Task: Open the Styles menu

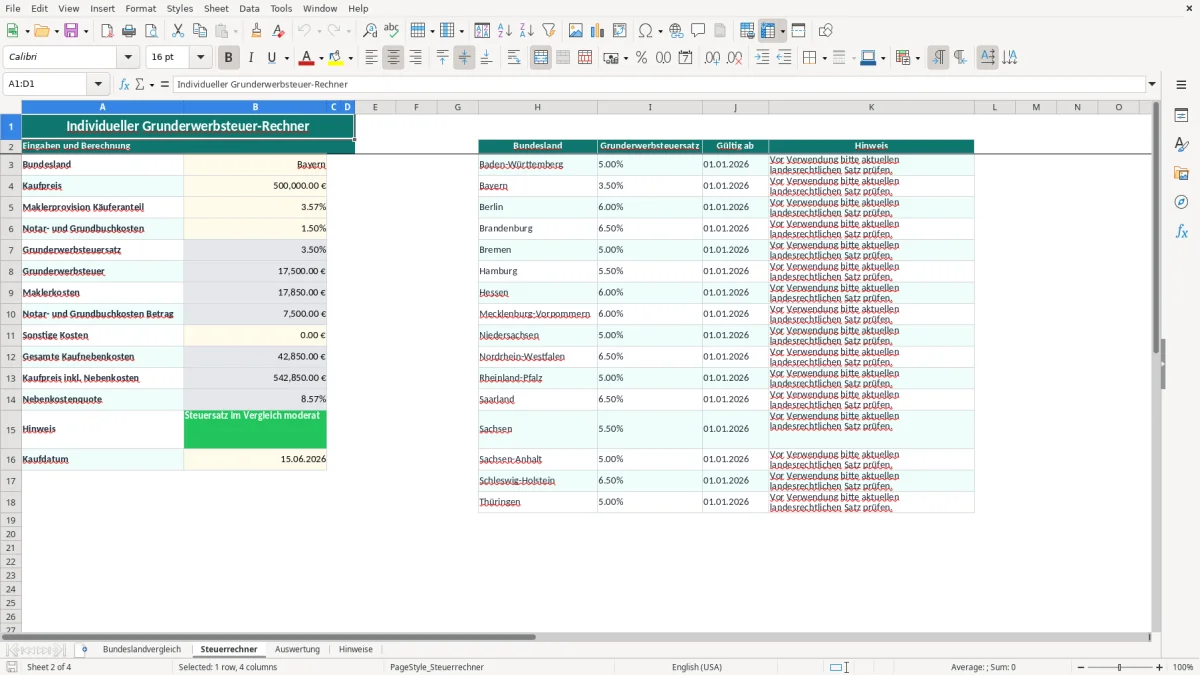Action: (180, 8)
